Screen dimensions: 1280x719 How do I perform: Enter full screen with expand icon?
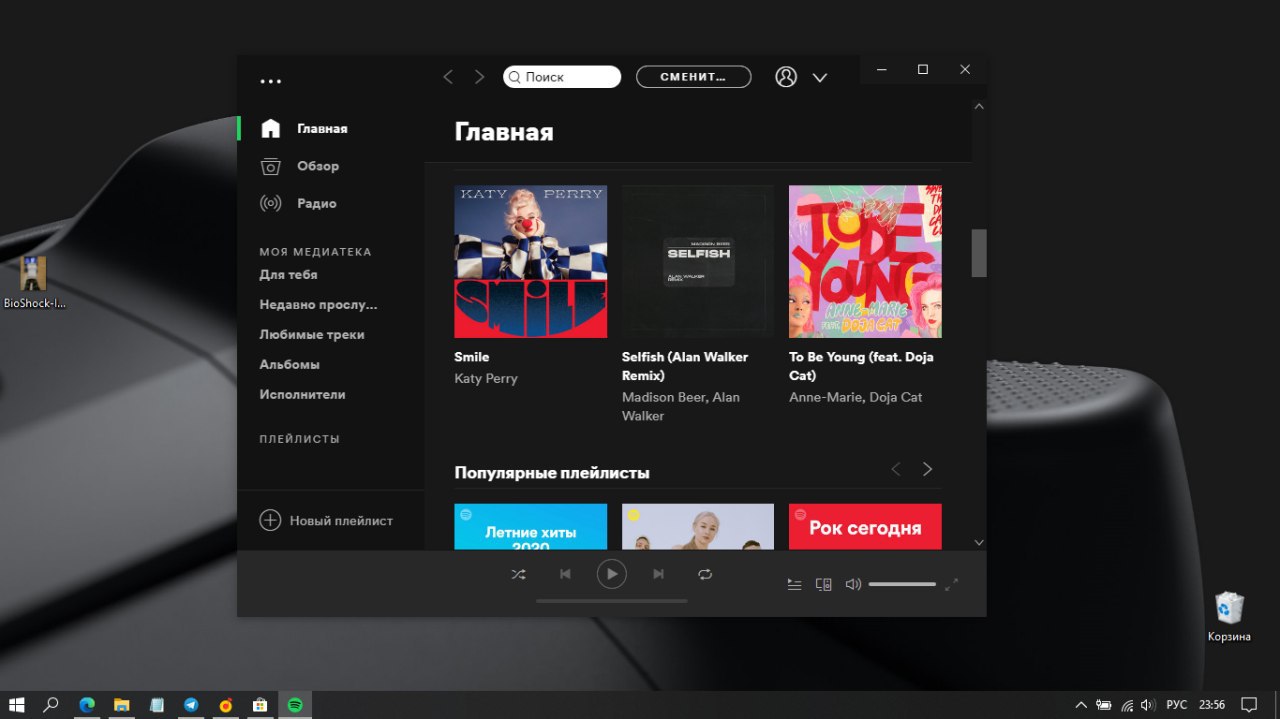pyautogui.click(x=951, y=584)
